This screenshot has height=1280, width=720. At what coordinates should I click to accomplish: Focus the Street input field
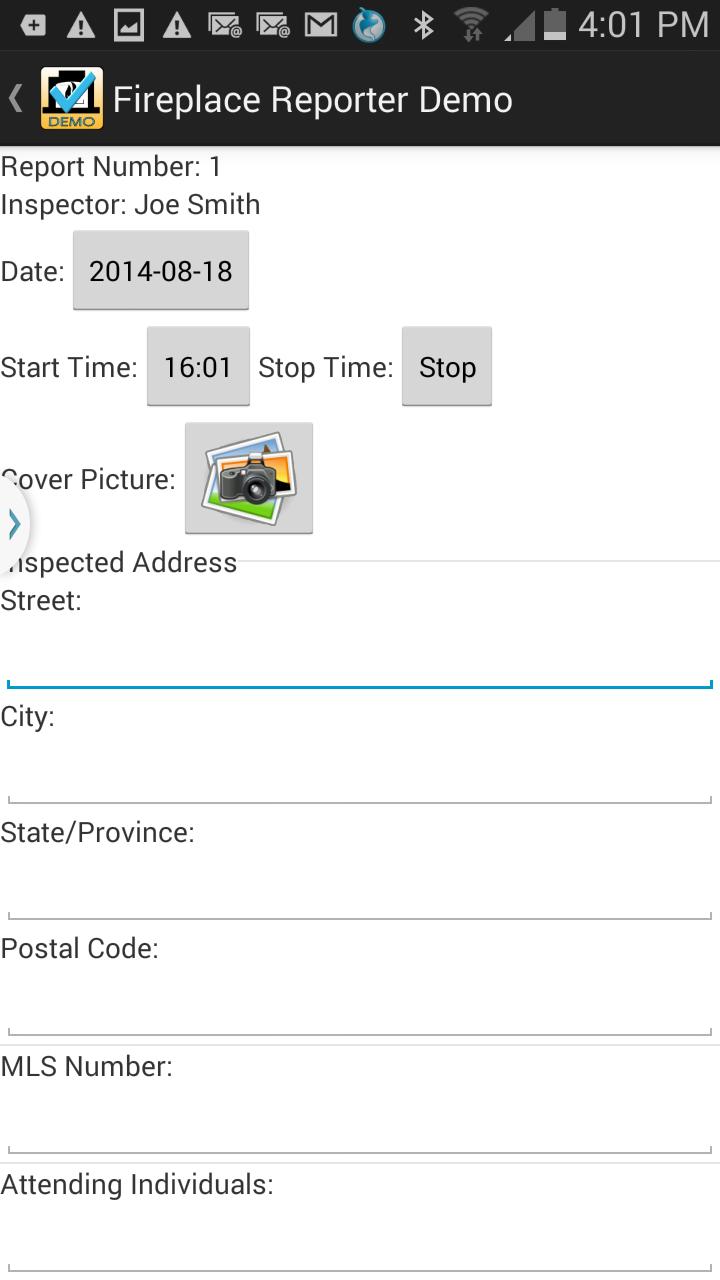click(360, 660)
